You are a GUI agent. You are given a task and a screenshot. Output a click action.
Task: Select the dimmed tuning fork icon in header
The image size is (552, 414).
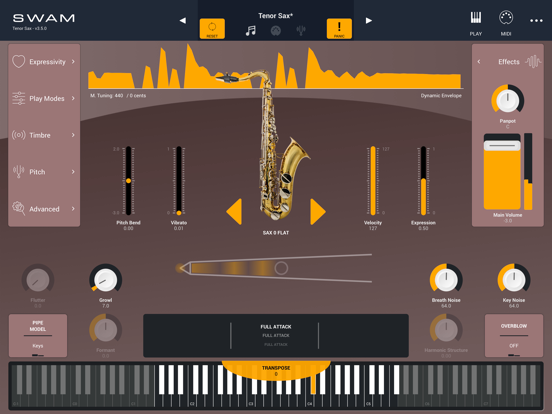pyautogui.click(x=301, y=31)
